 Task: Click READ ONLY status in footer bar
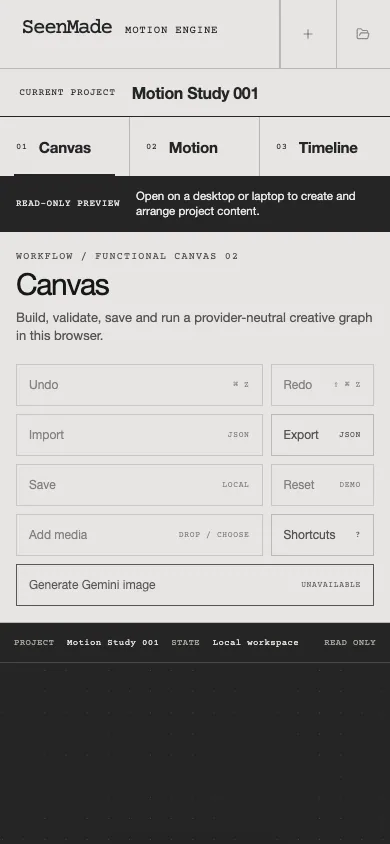(350, 643)
